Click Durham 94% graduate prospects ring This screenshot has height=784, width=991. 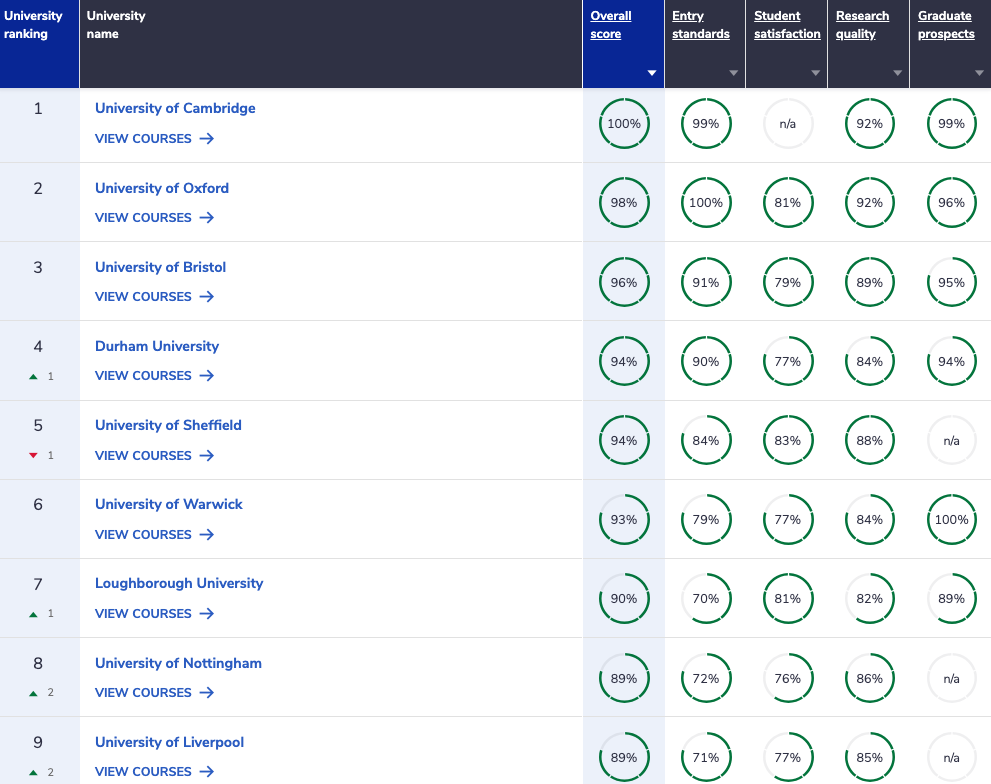[952, 361]
